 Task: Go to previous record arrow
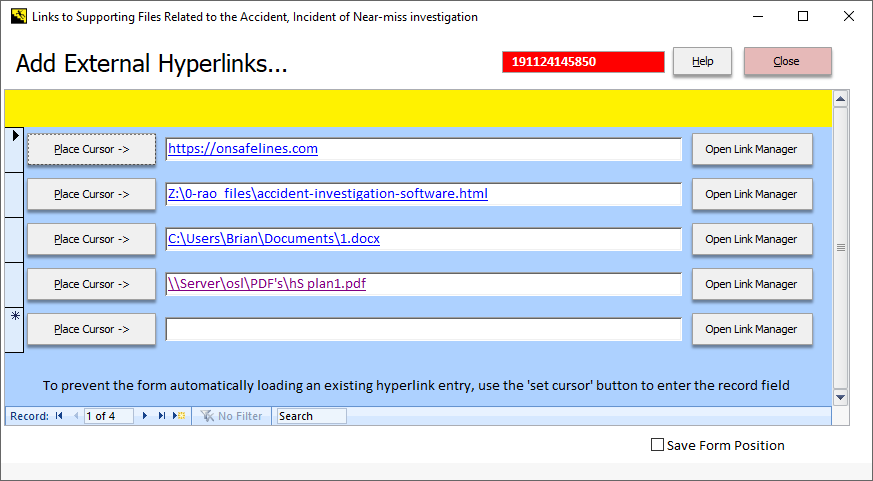point(76,416)
